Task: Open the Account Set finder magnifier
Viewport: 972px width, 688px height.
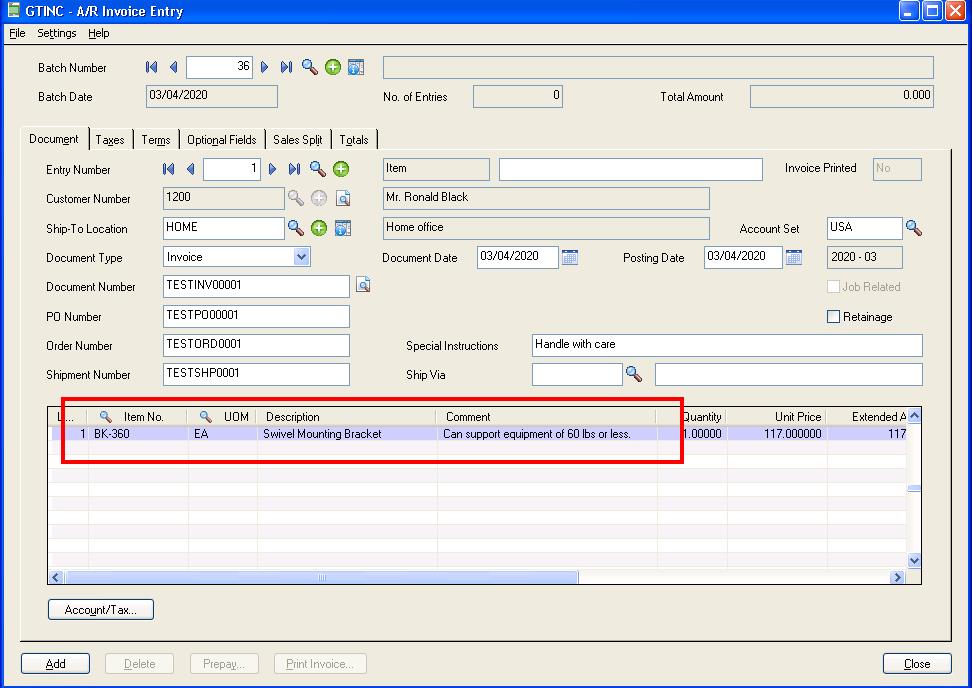Action: coord(913,228)
